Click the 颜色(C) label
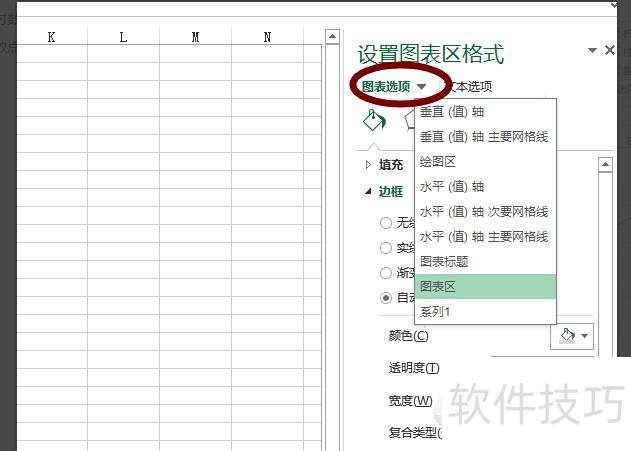The height and width of the screenshot is (451, 631). point(408,336)
